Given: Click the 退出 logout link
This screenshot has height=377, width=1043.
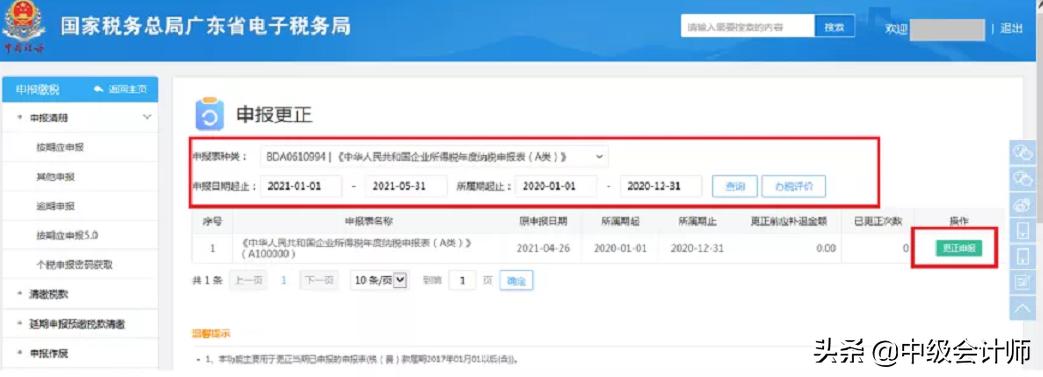Looking at the screenshot, I should [1011, 28].
